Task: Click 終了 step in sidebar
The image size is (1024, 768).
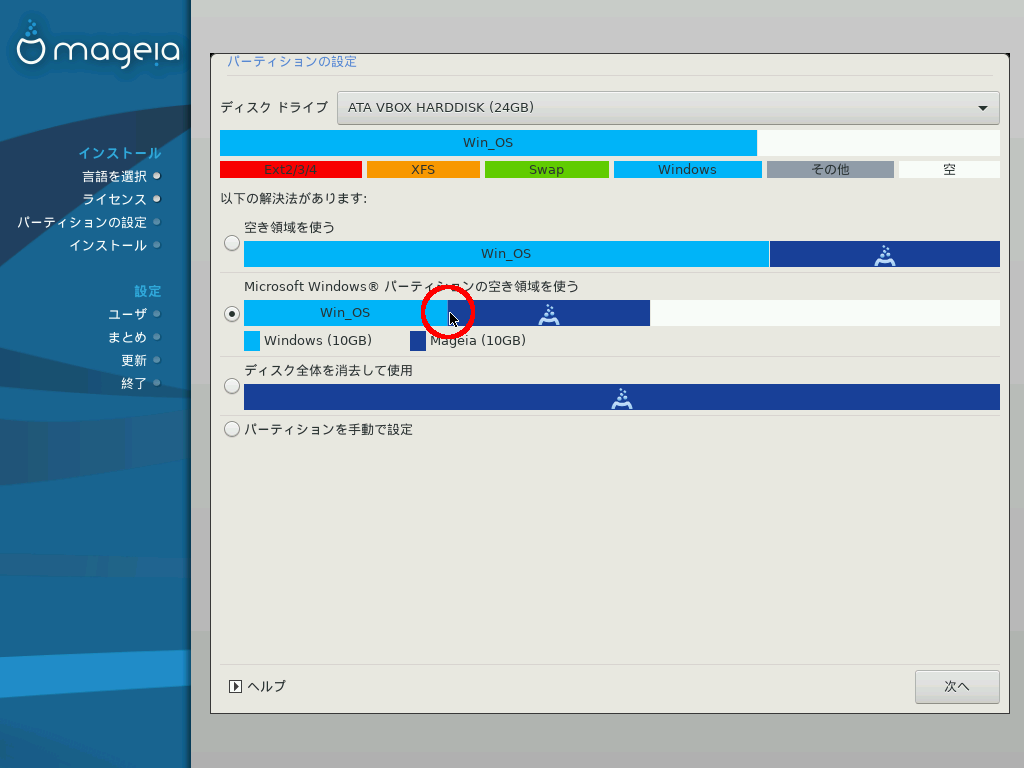Action: 134,383
